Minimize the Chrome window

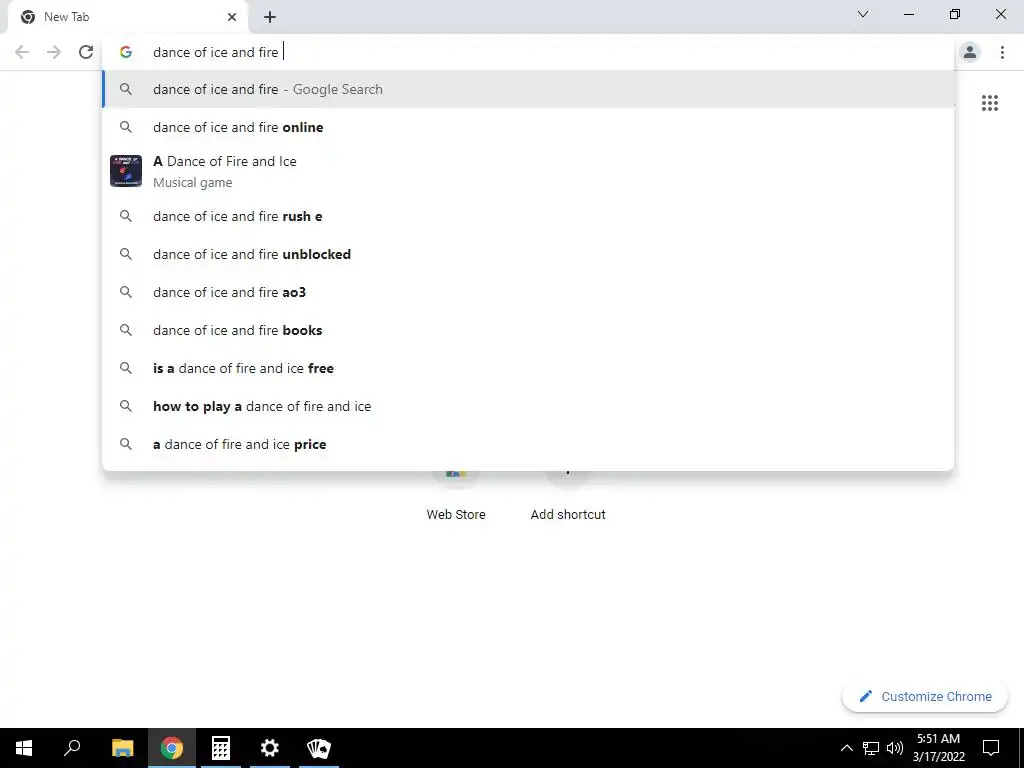click(909, 14)
